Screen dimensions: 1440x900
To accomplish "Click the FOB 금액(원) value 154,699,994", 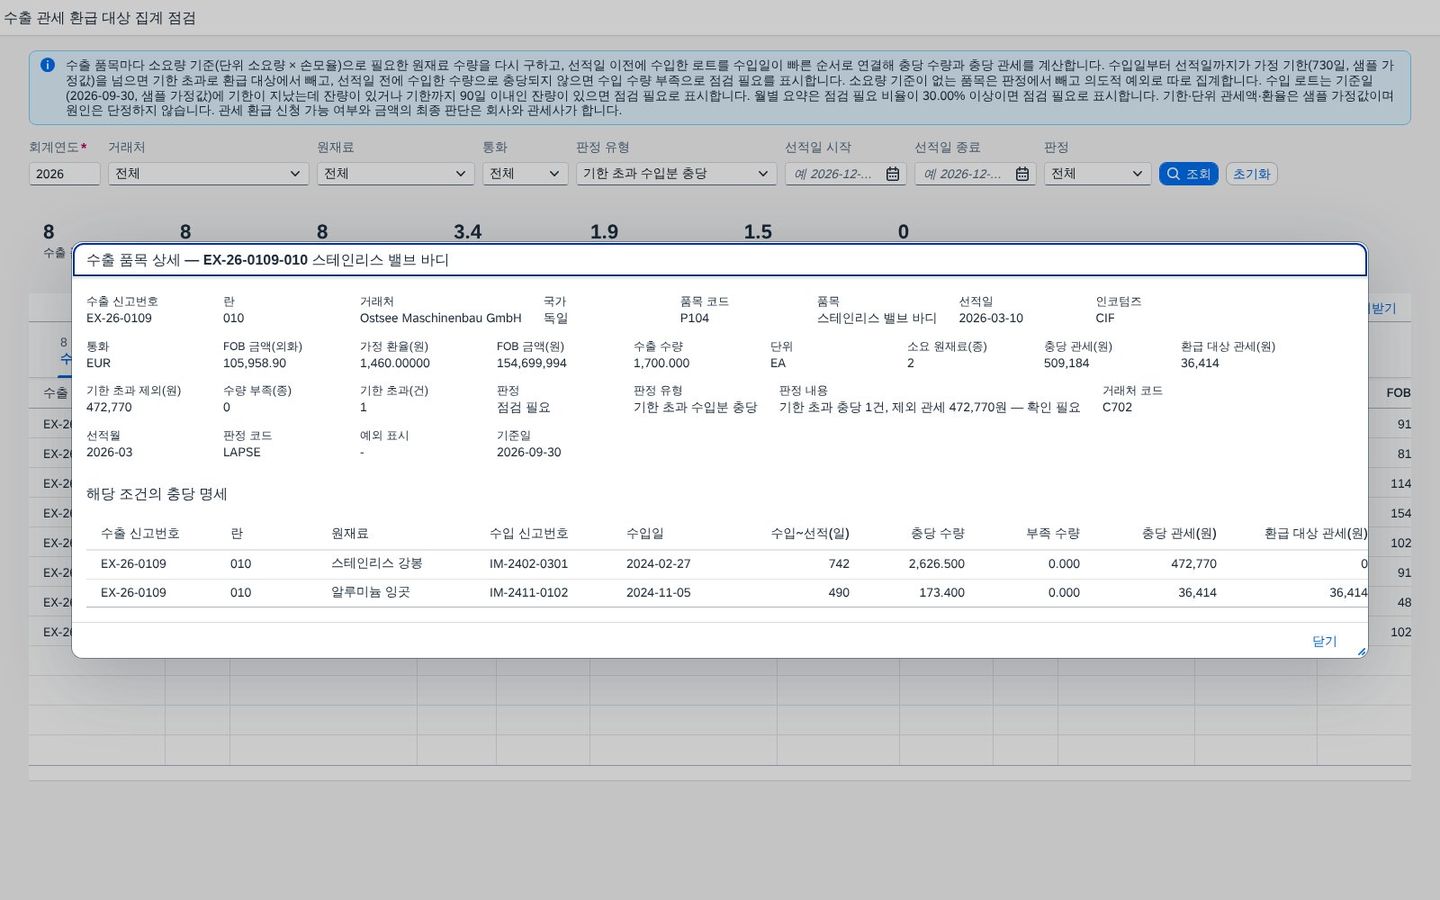I will [x=532, y=364].
